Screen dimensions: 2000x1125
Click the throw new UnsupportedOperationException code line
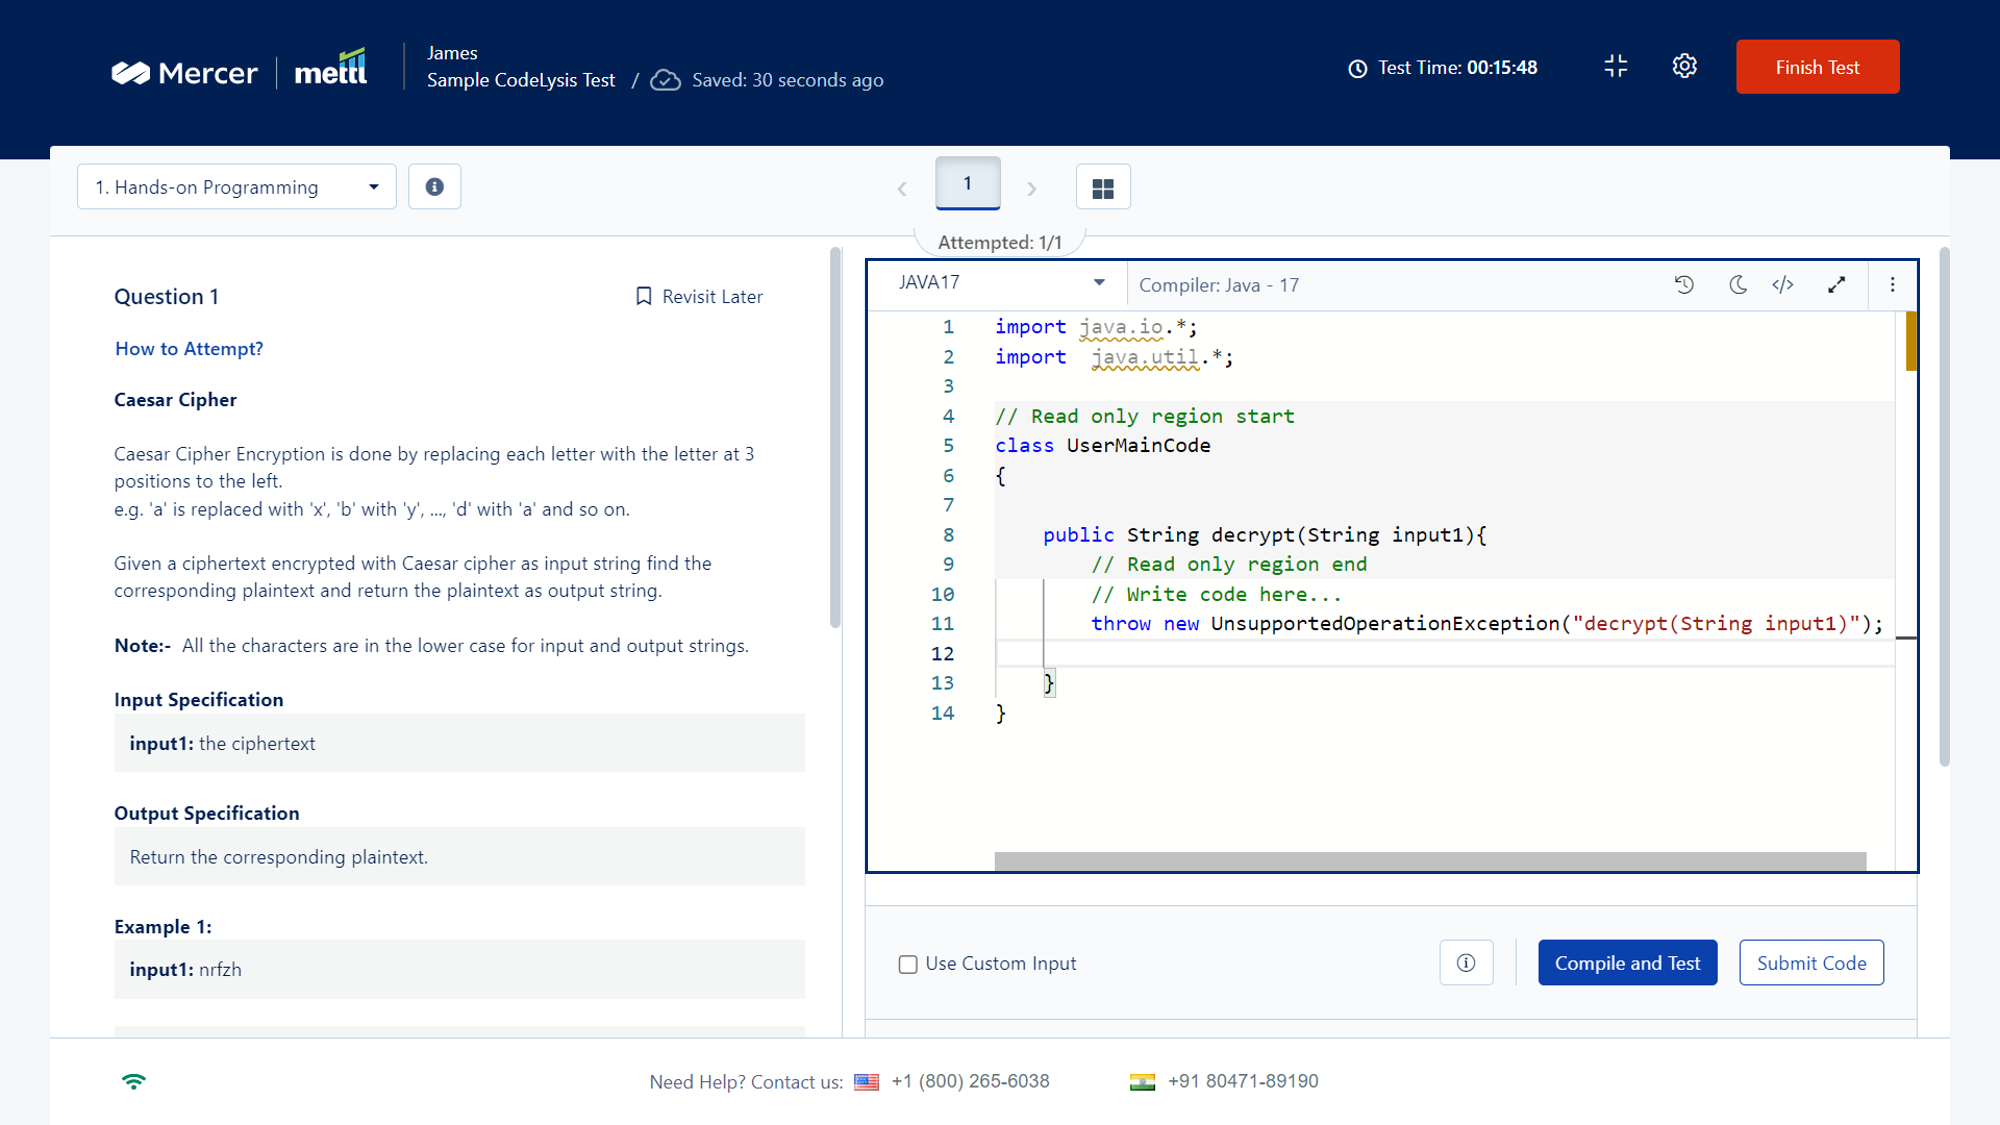point(1486,624)
